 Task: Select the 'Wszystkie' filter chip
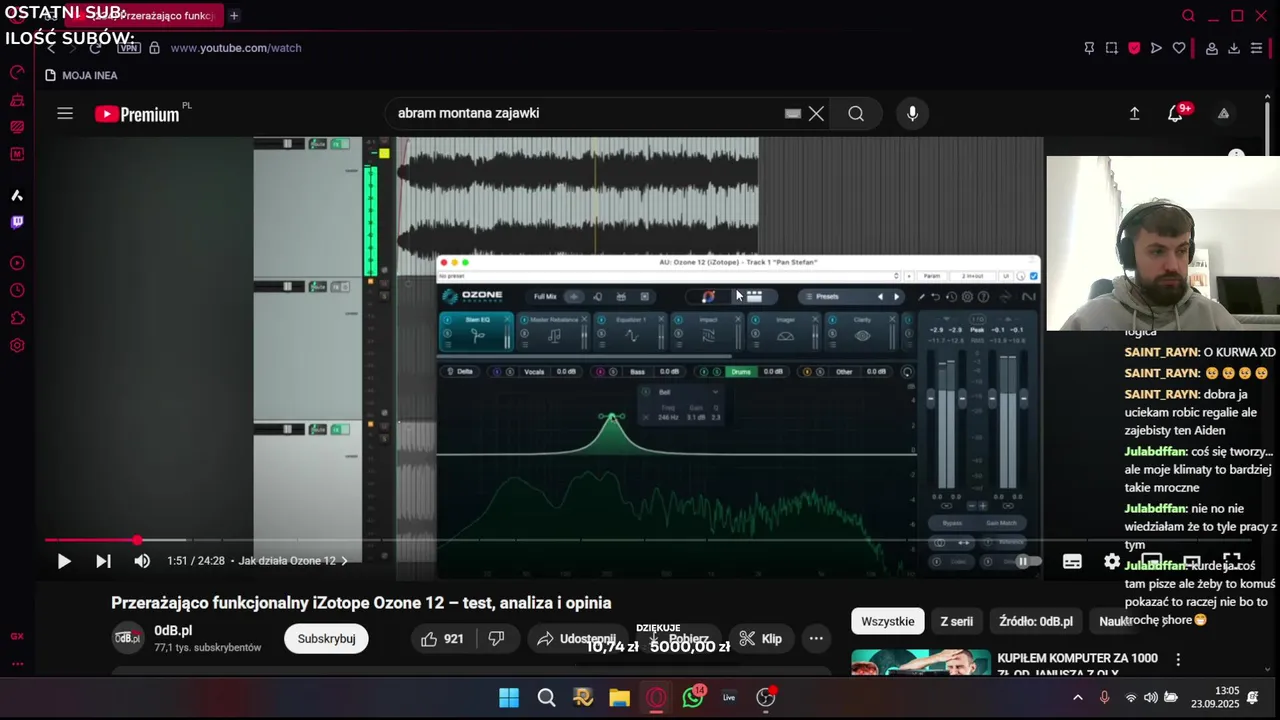[888, 621]
